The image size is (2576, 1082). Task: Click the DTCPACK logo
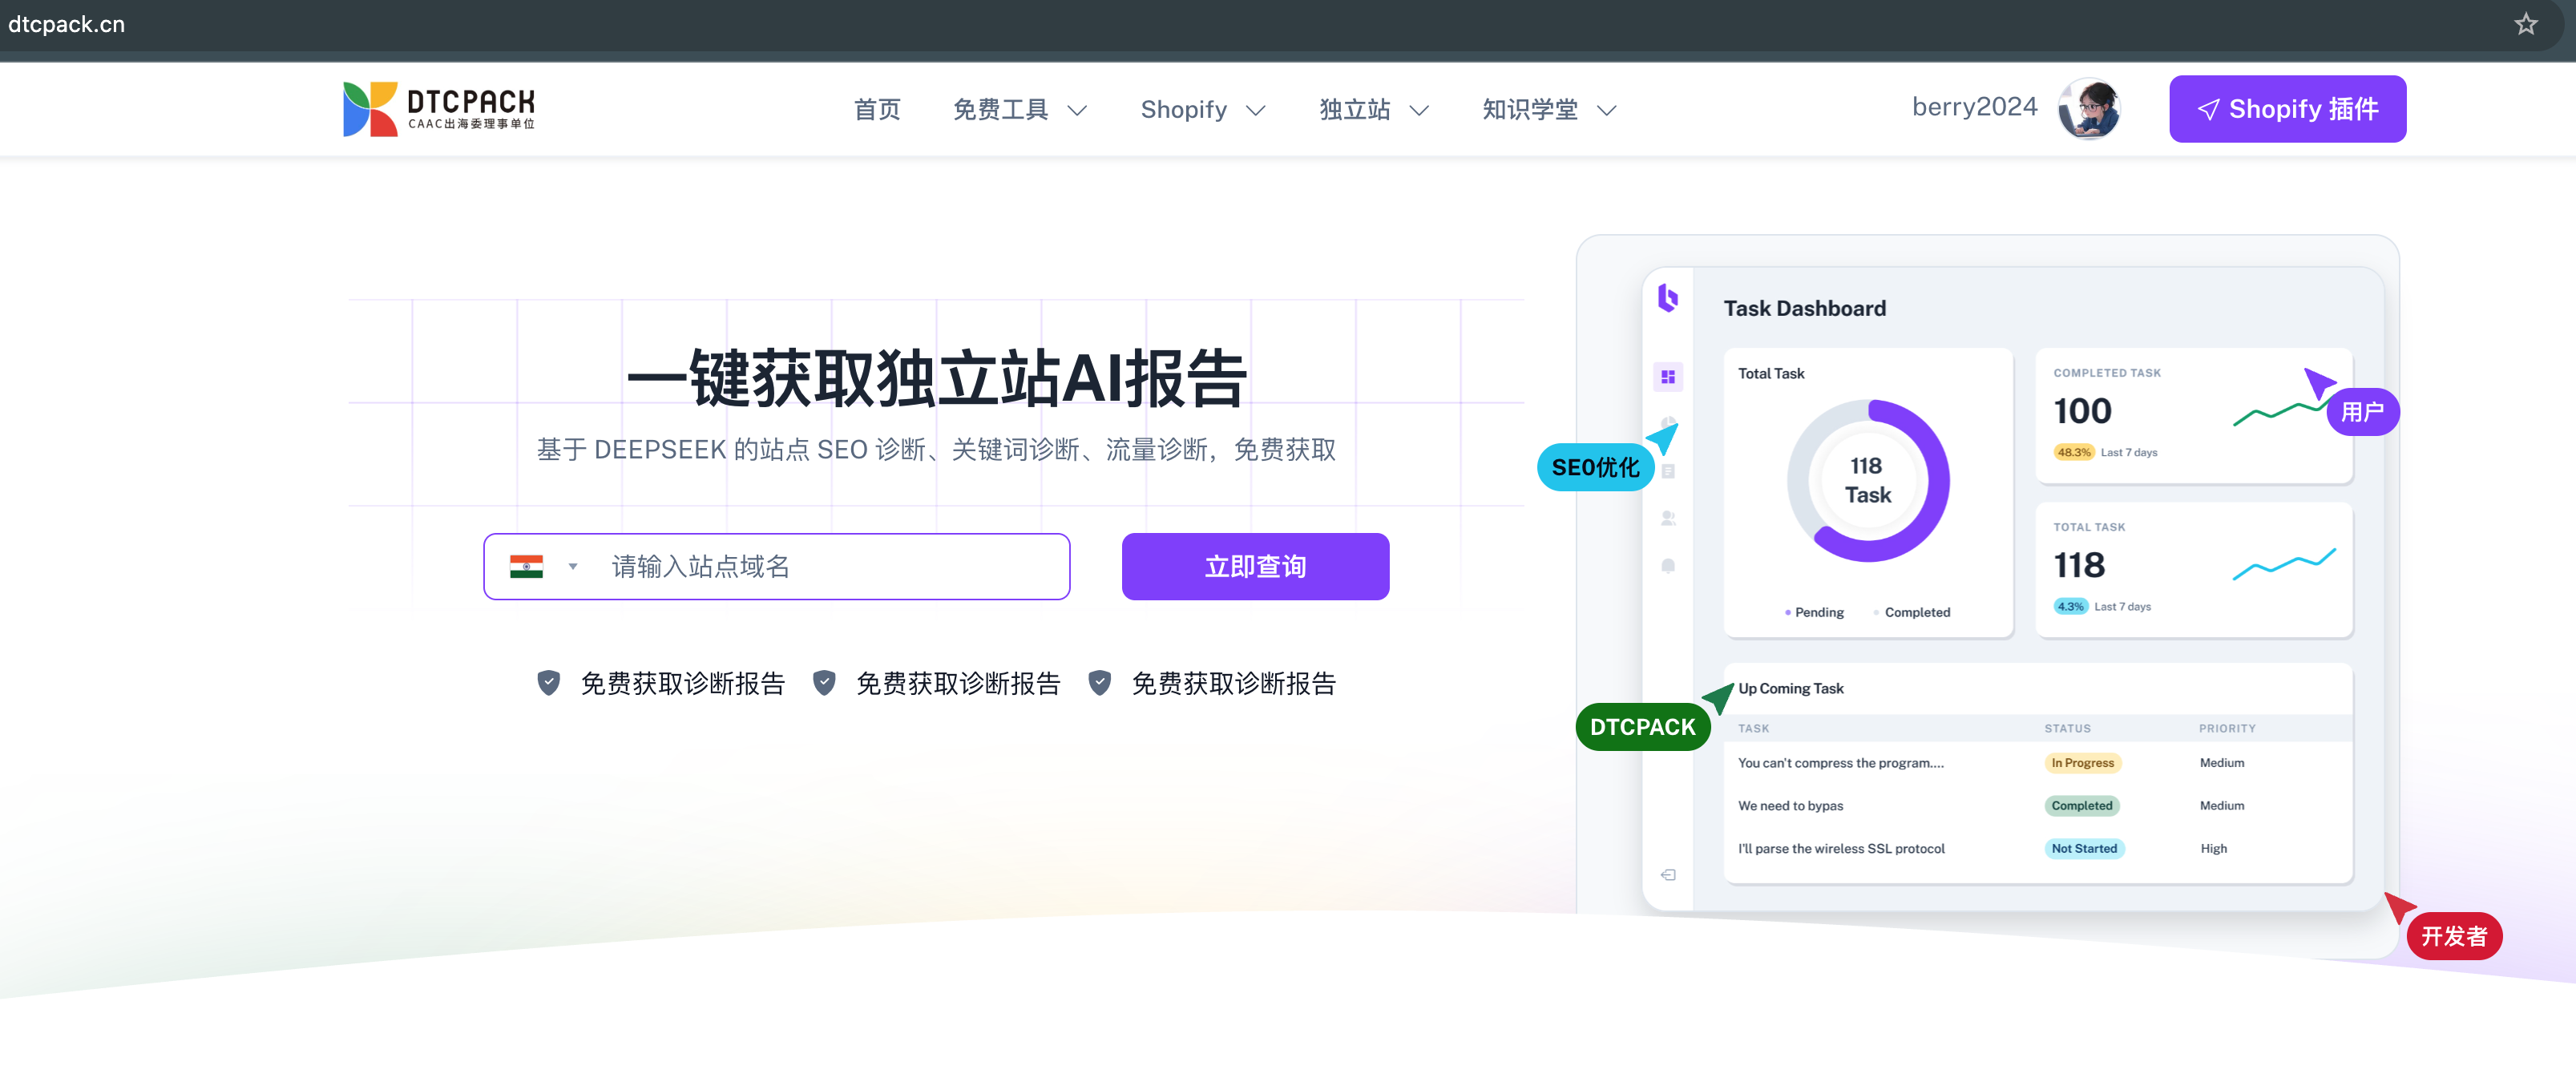[x=438, y=109]
